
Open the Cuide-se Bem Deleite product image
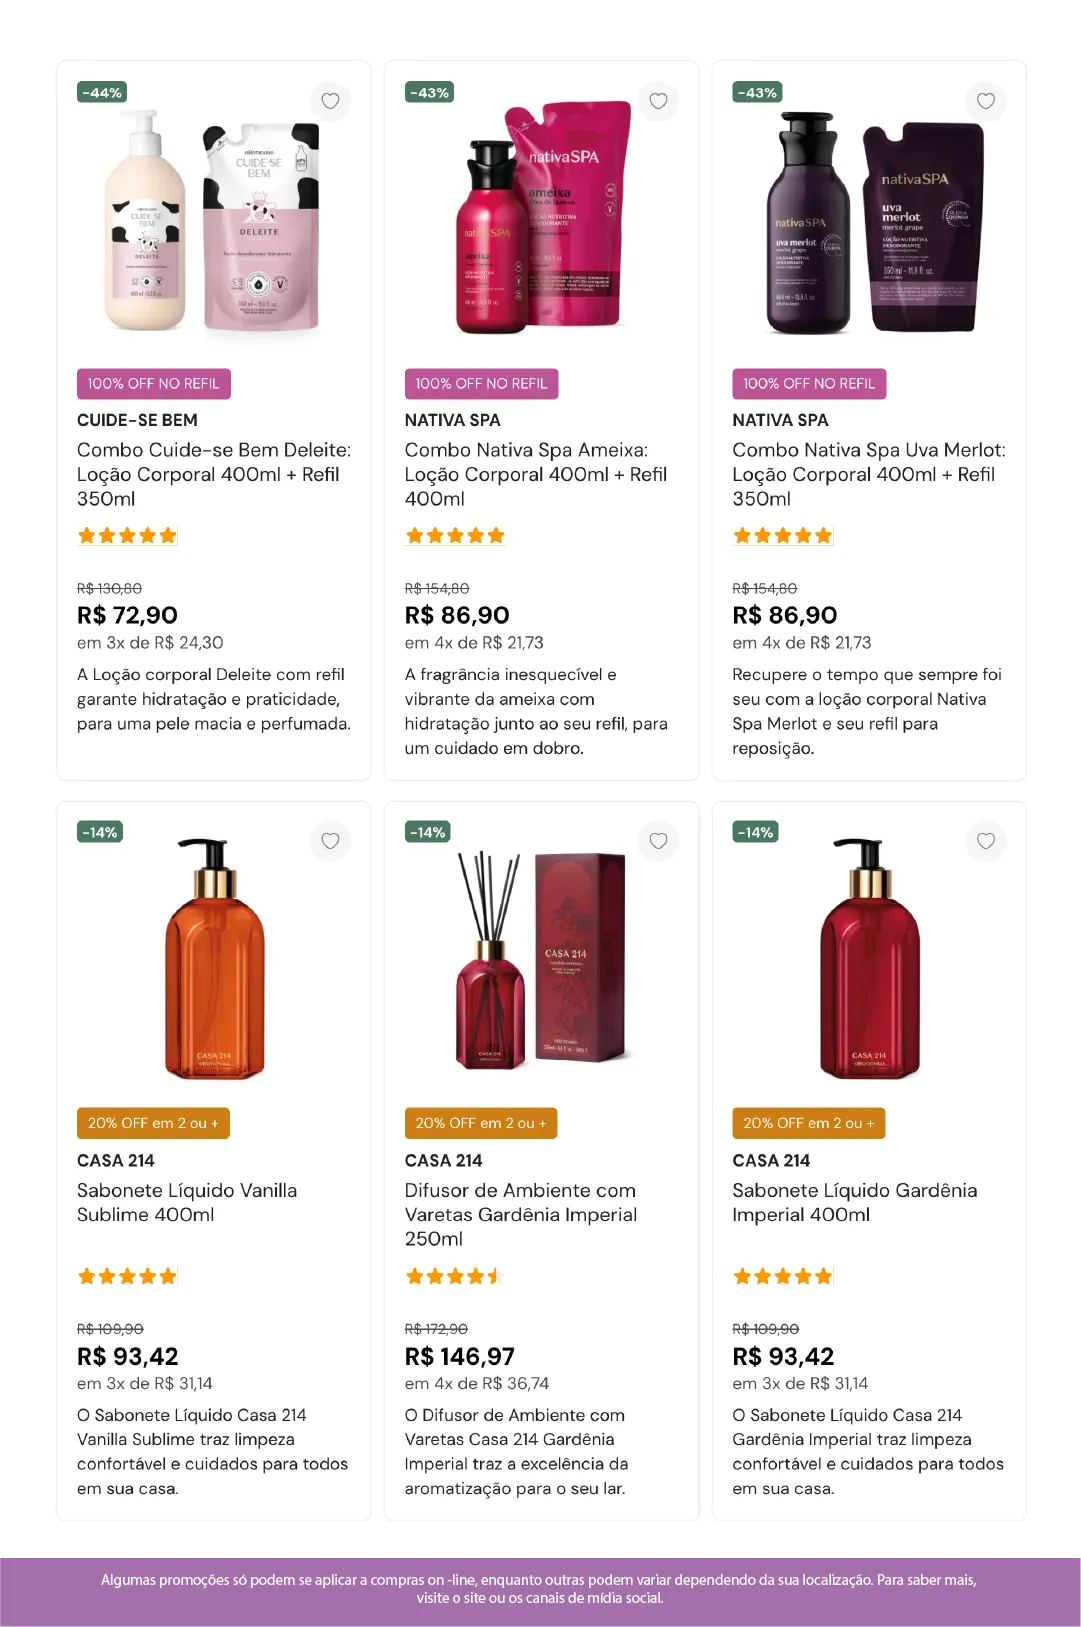click(x=213, y=222)
